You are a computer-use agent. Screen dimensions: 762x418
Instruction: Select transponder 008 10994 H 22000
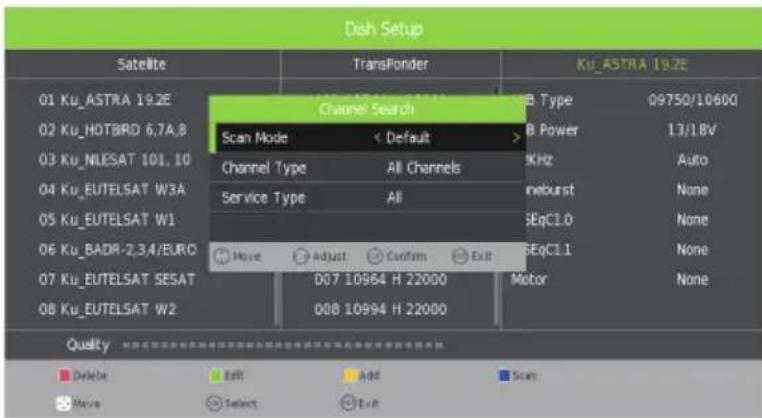(x=381, y=309)
